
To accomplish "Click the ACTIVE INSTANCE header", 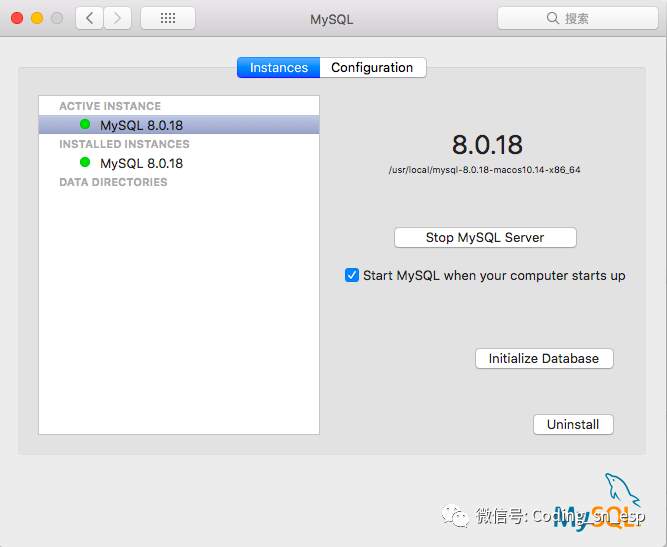I will tap(110, 106).
